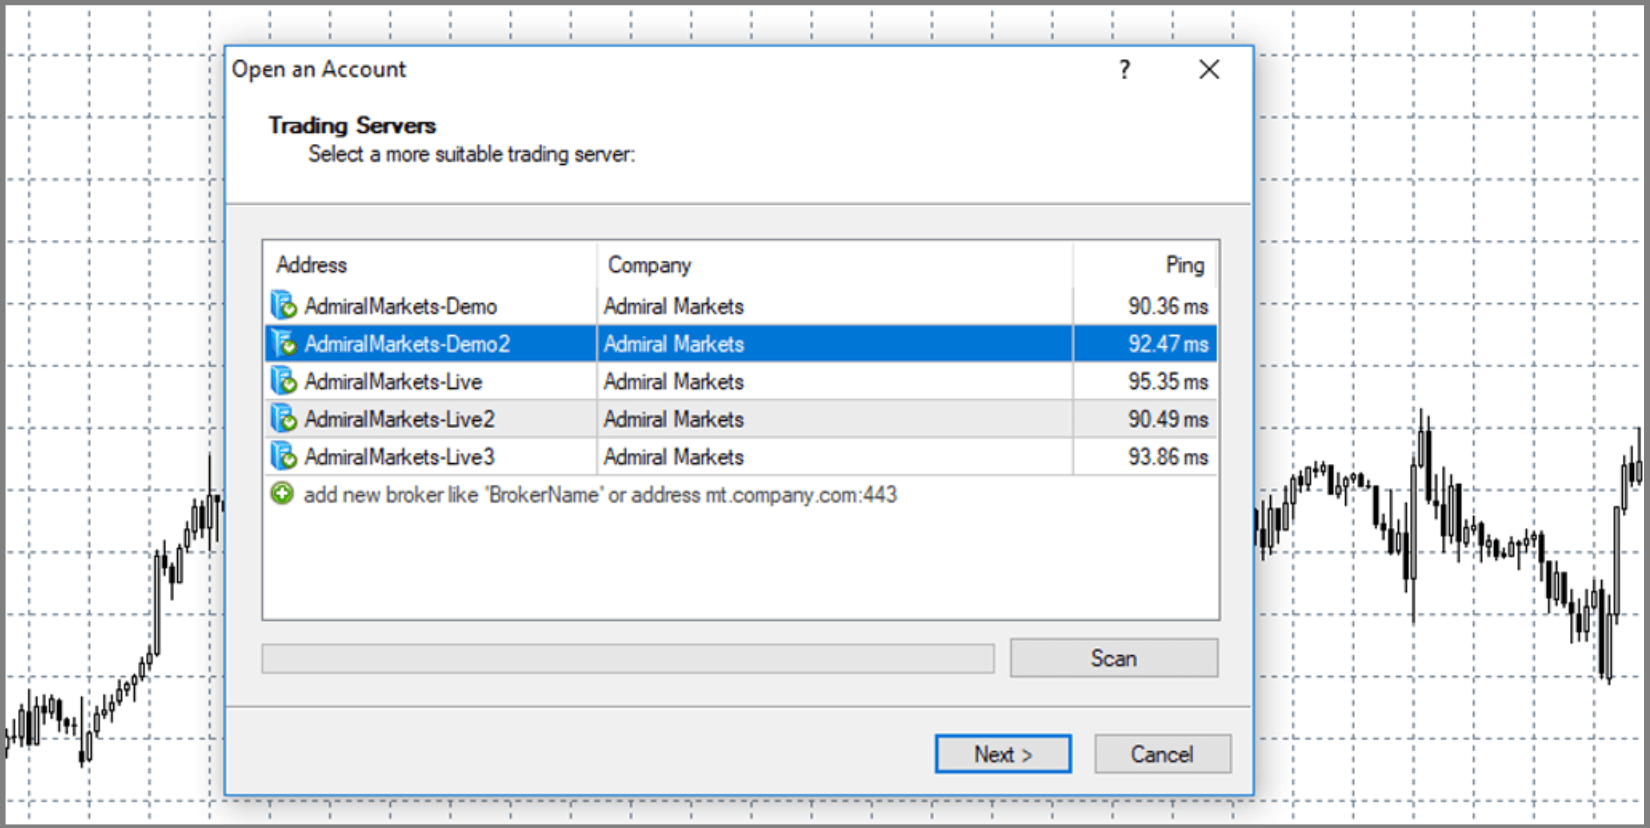Click the AdmiralMarkets-Demo server icon
The width and height of the screenshot is (1650, 828).
click(284, 305)
